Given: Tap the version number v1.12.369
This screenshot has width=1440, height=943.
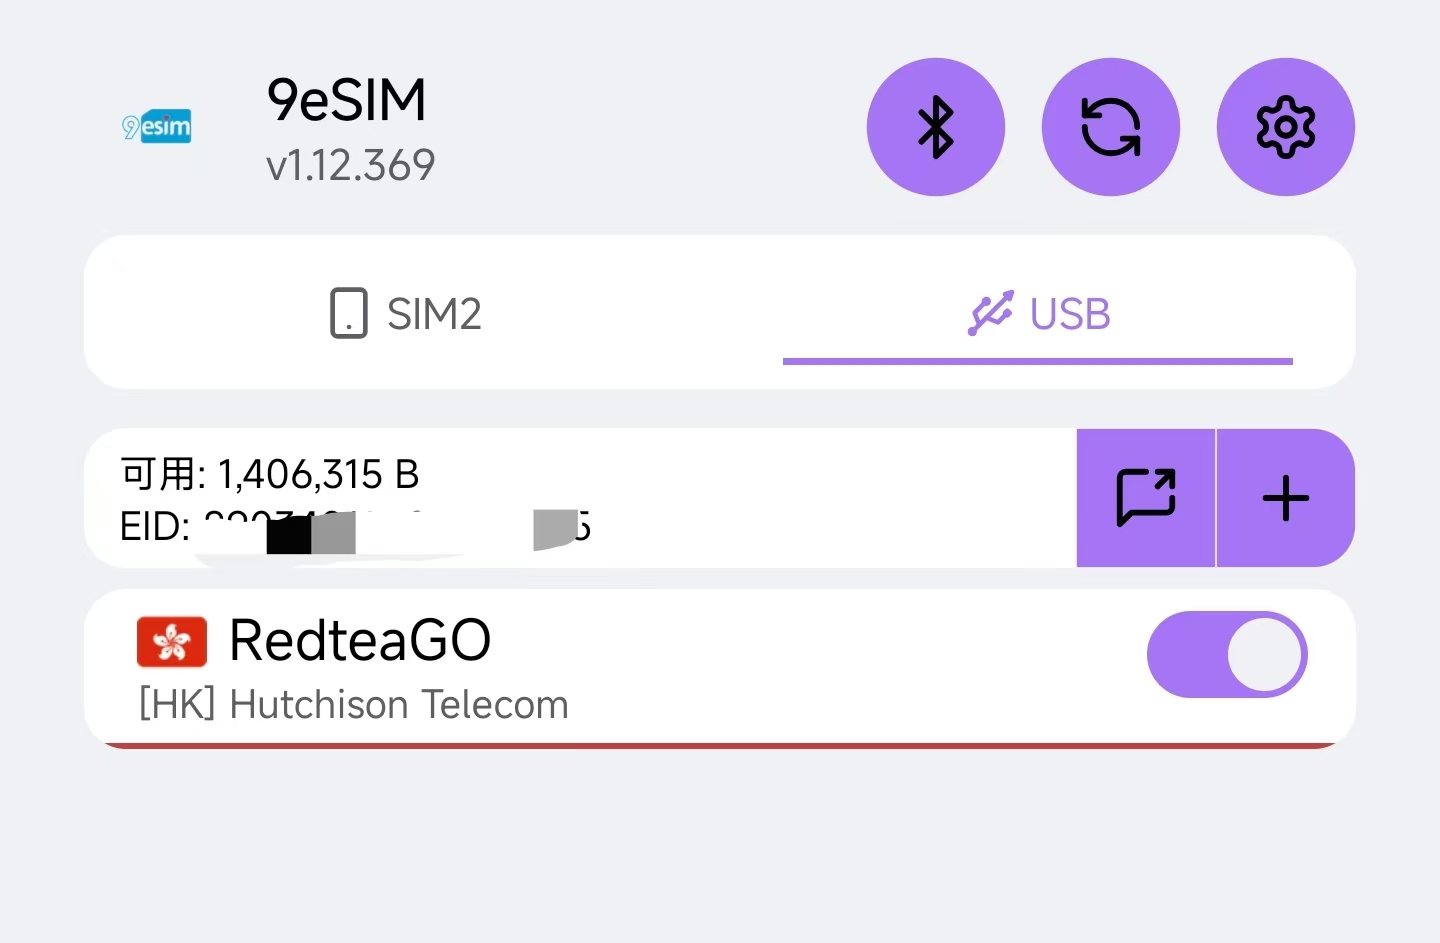Looking at the screenshot, I should pyautogui.click(x=351, y=165).
